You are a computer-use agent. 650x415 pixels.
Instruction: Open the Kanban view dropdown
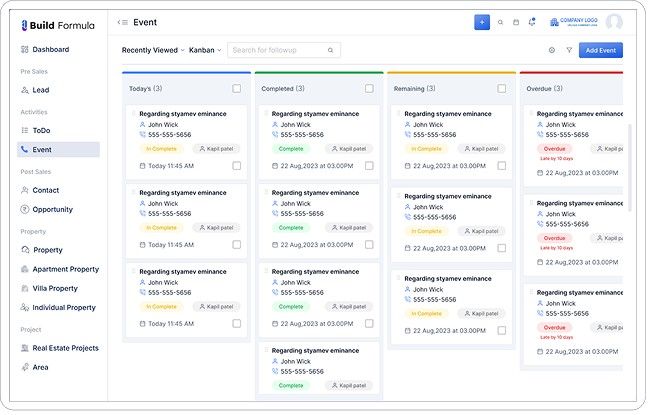coord(205,50)
